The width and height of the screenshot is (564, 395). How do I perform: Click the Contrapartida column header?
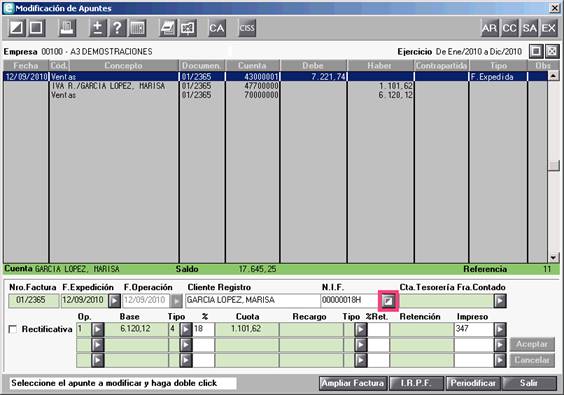pyautogui.click(x=441, y=65)
